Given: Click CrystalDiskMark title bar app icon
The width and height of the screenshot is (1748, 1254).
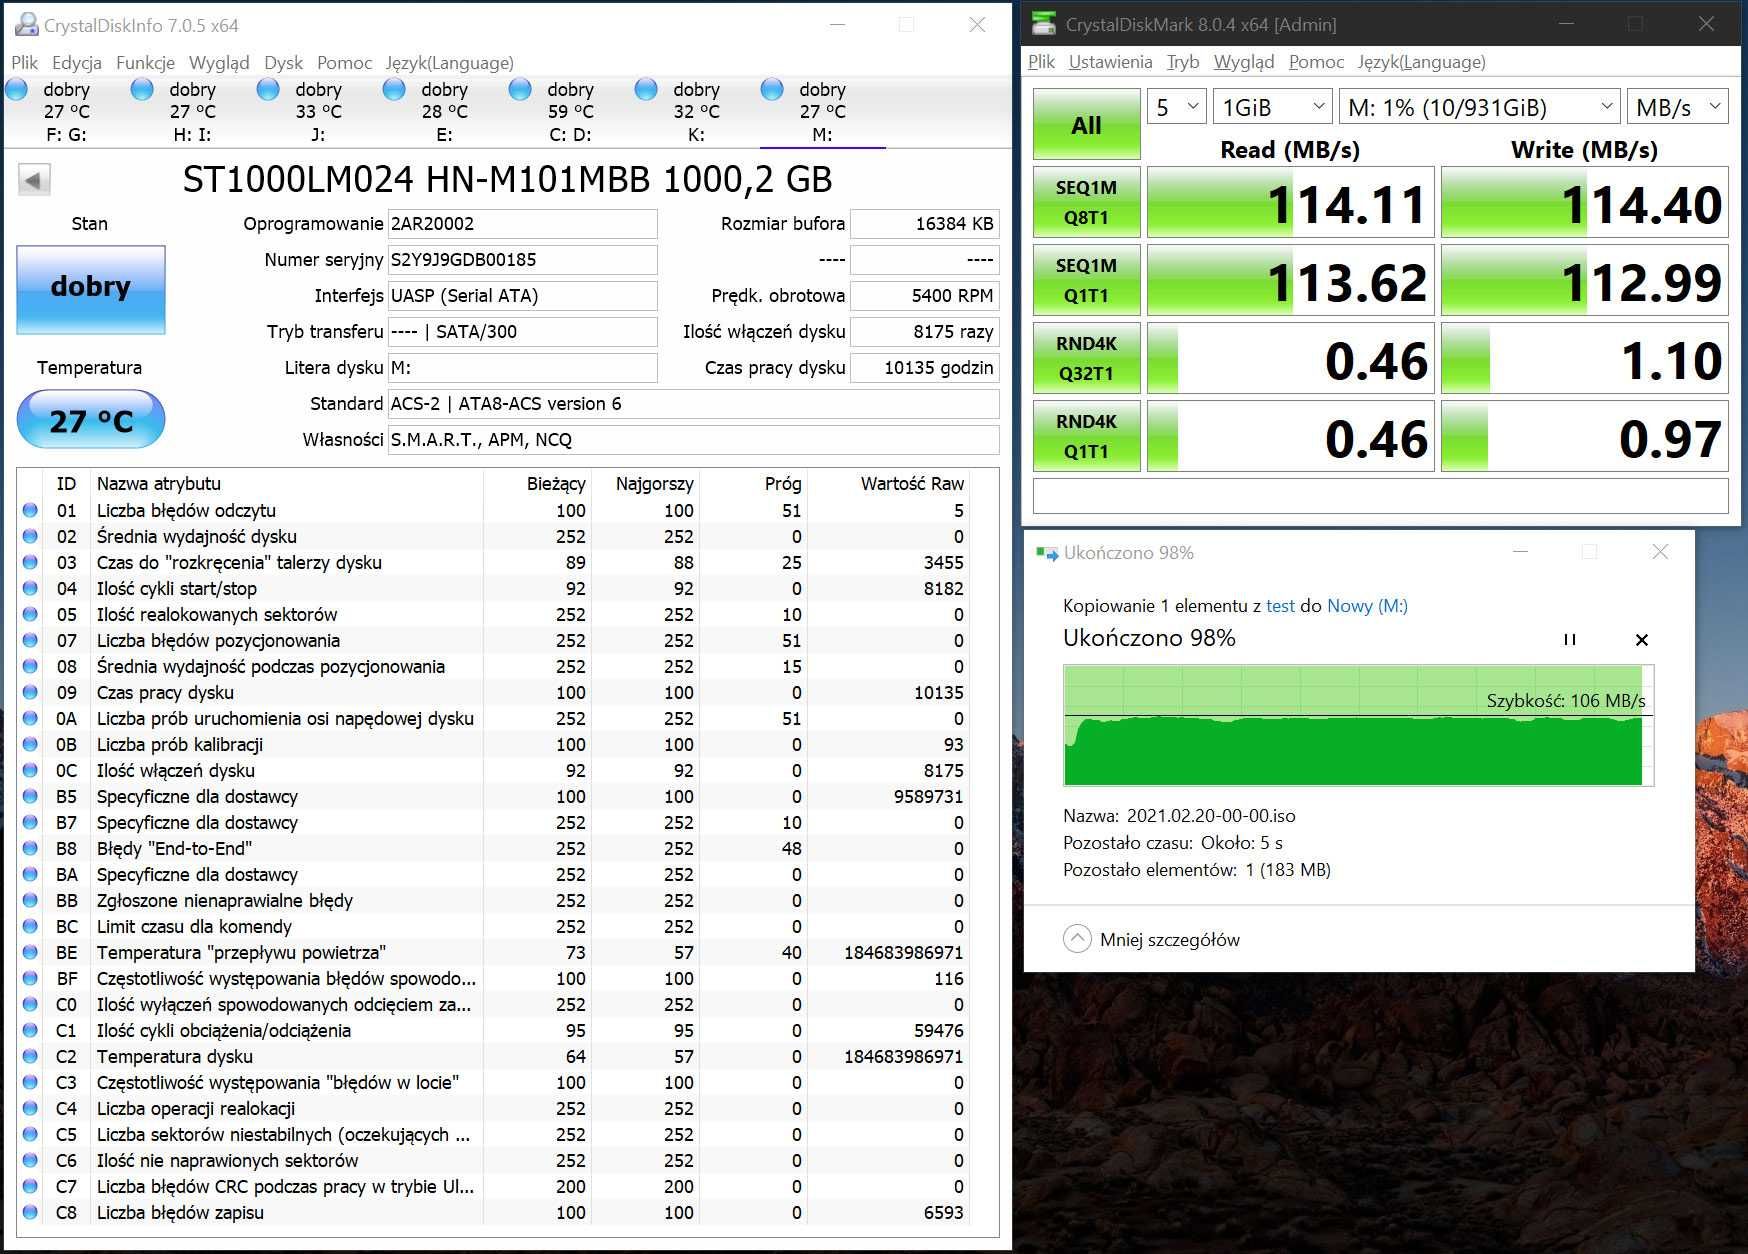Looking at the screenshot, I should [1044, 23].
